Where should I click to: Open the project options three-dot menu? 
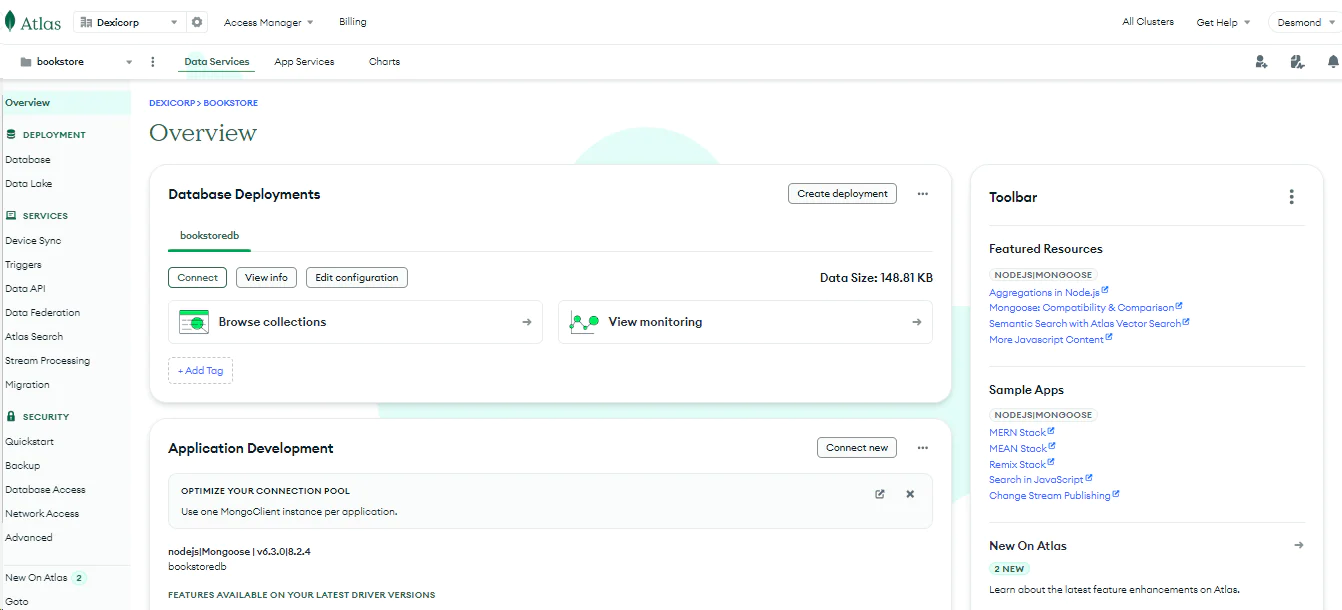click(153, 62)
